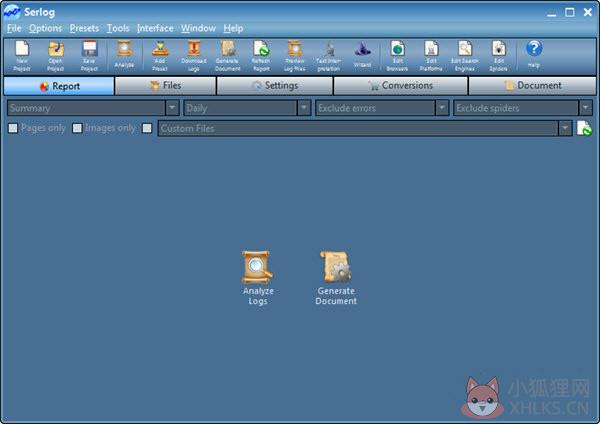Click the large Analyze Logs icon

258,278
